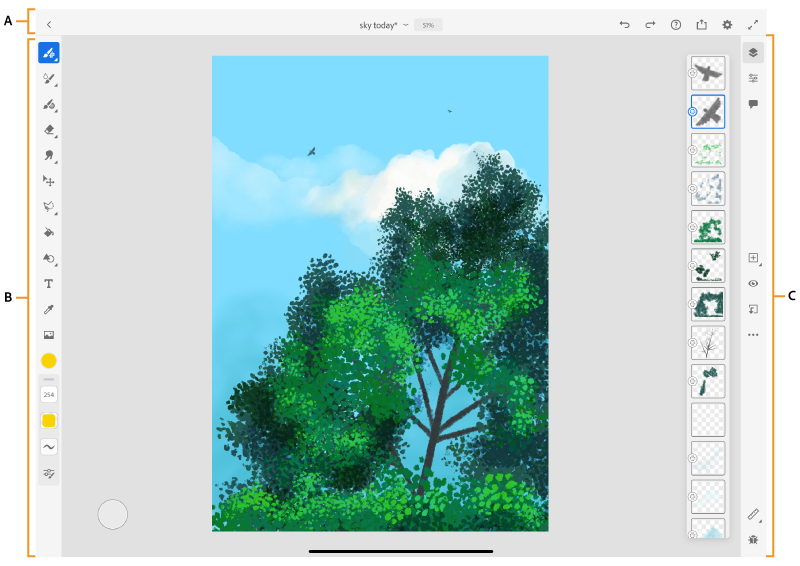The height and width of the screenshot is (566, 800).
Task: Select the Text tool
Action: pos(49,284)
